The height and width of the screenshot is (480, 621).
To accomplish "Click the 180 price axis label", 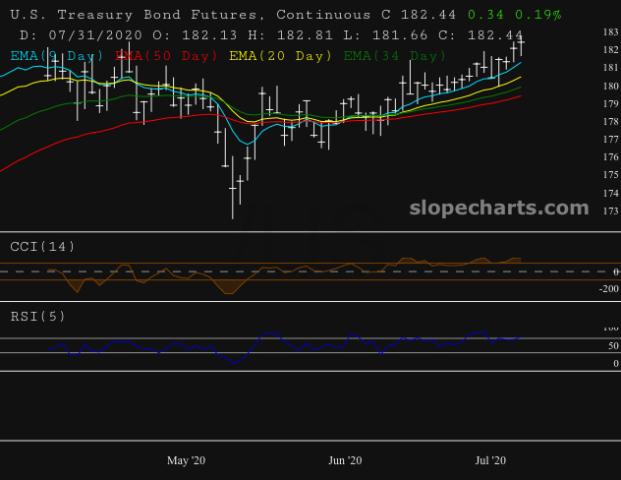I will tap(609, 86).
